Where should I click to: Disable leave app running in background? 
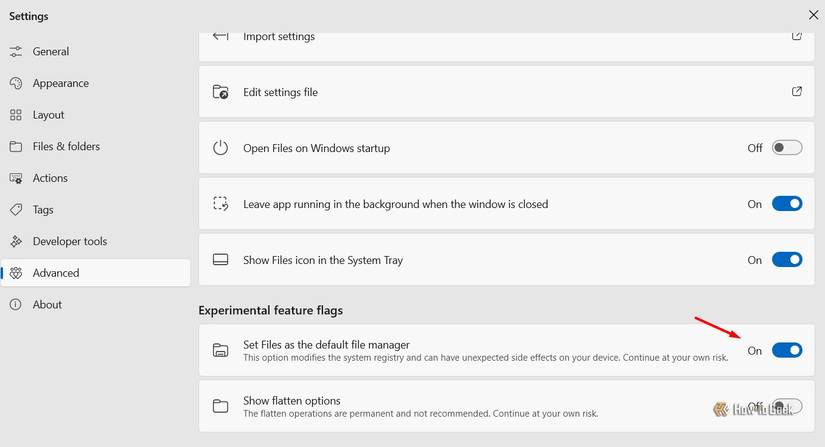tap(787, 204)
